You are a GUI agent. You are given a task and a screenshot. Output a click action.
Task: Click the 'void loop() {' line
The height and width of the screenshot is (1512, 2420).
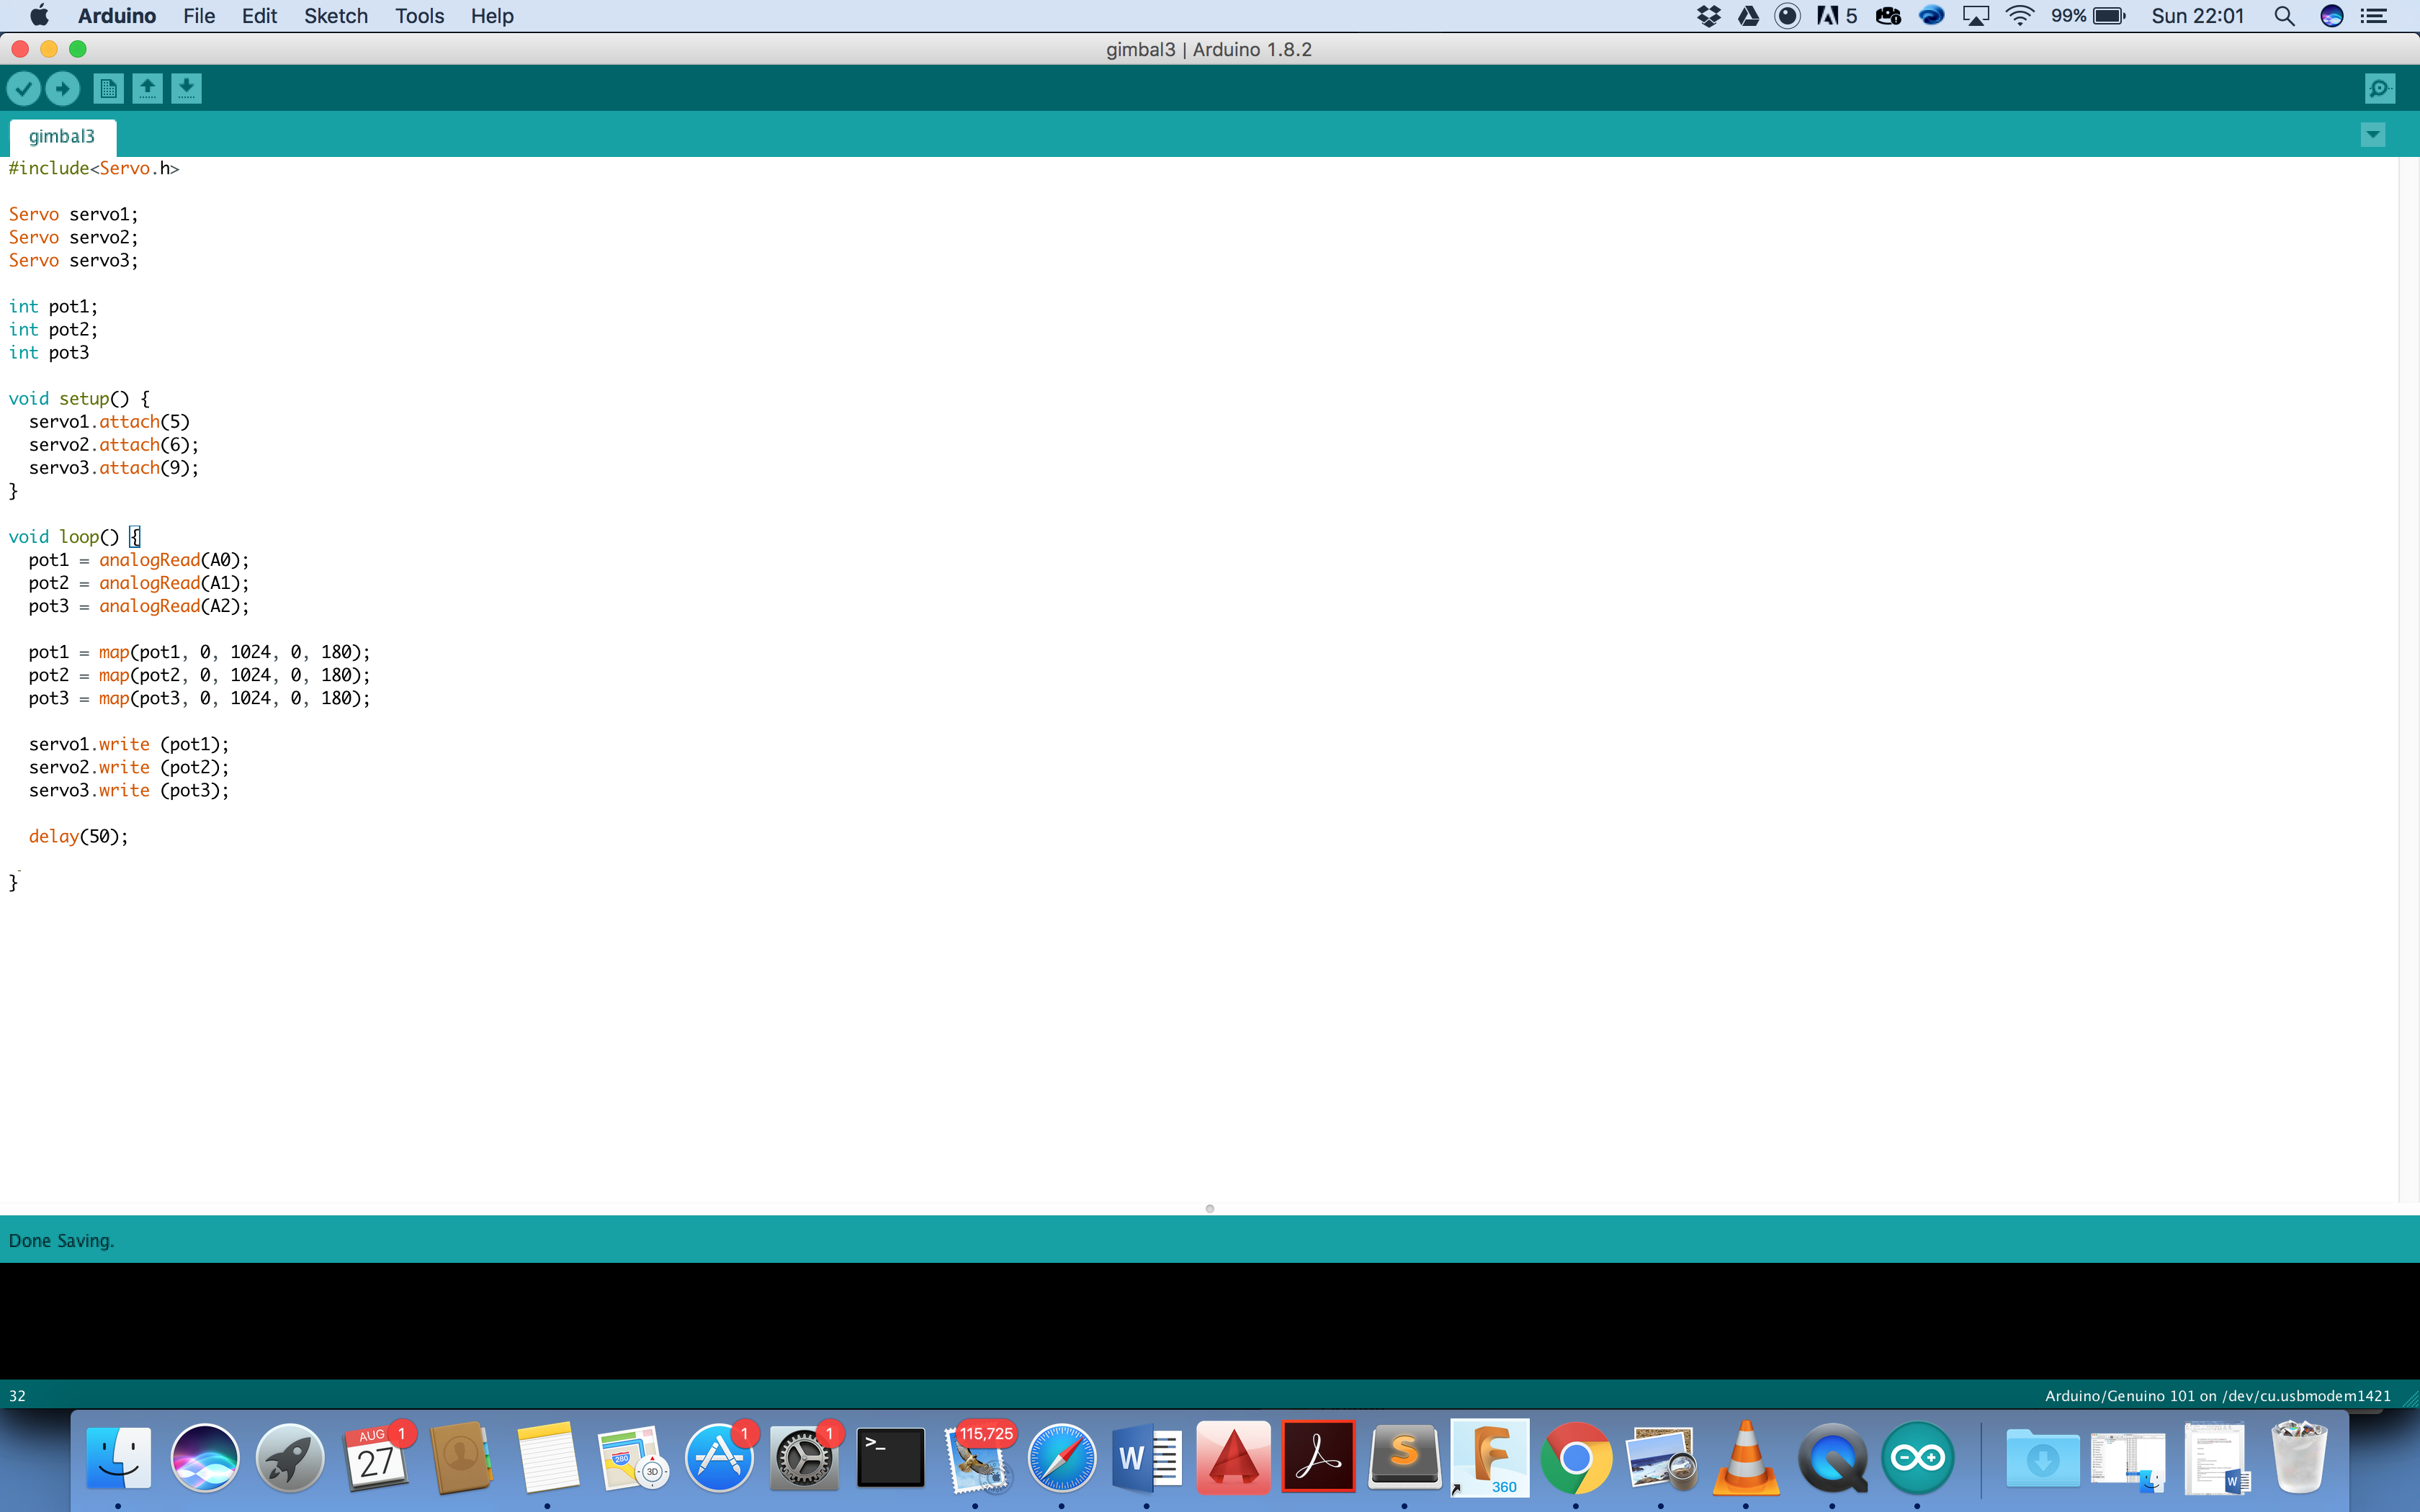tap(75, 537)
